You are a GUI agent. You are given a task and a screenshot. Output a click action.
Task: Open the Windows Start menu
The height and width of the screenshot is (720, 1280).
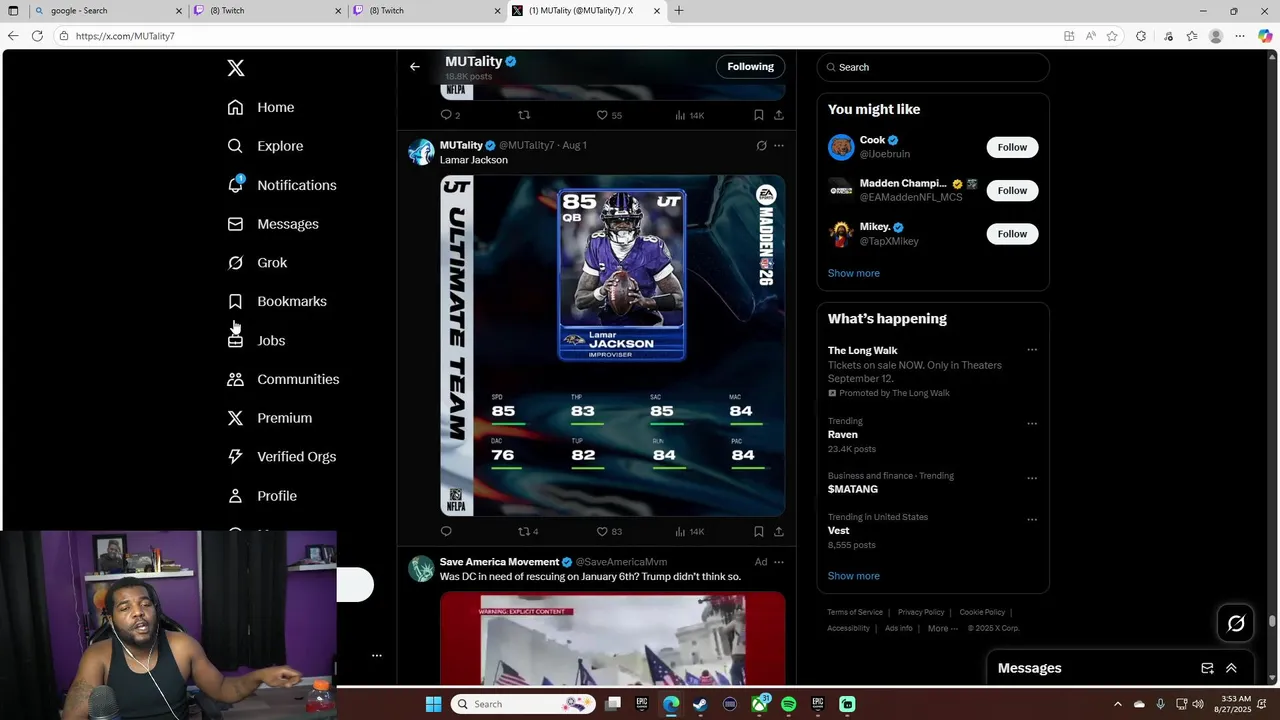pyautogui.click(x=433, y=704)
